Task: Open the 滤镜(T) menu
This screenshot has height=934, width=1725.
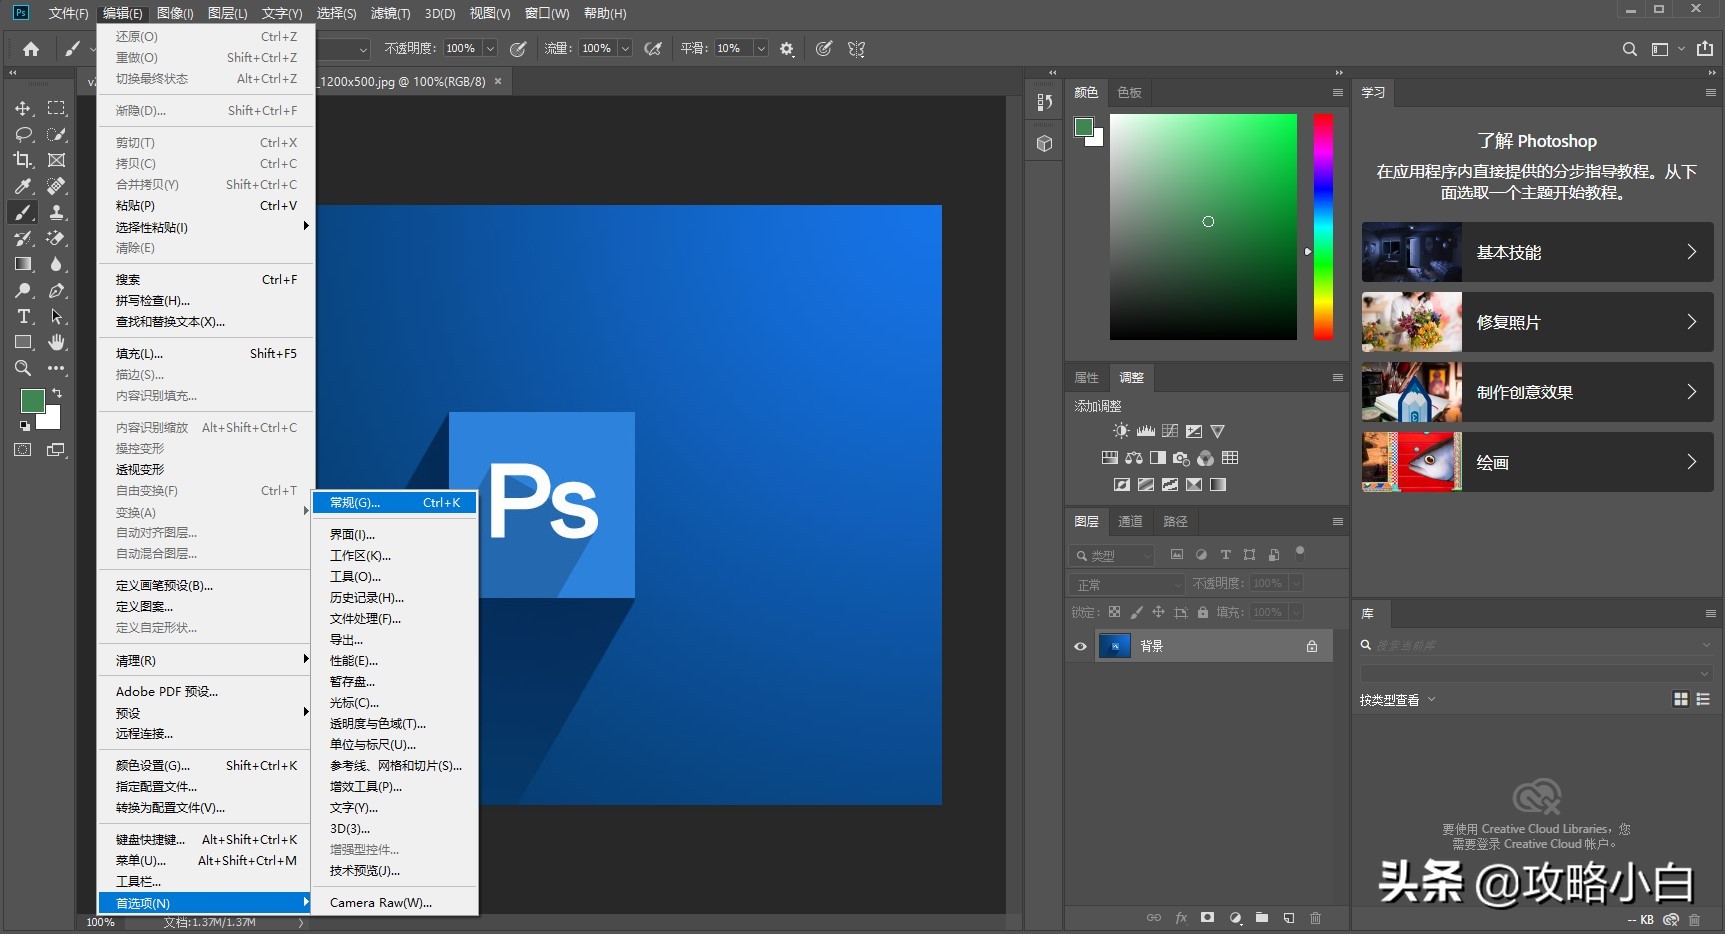Action: coord(390,13)
